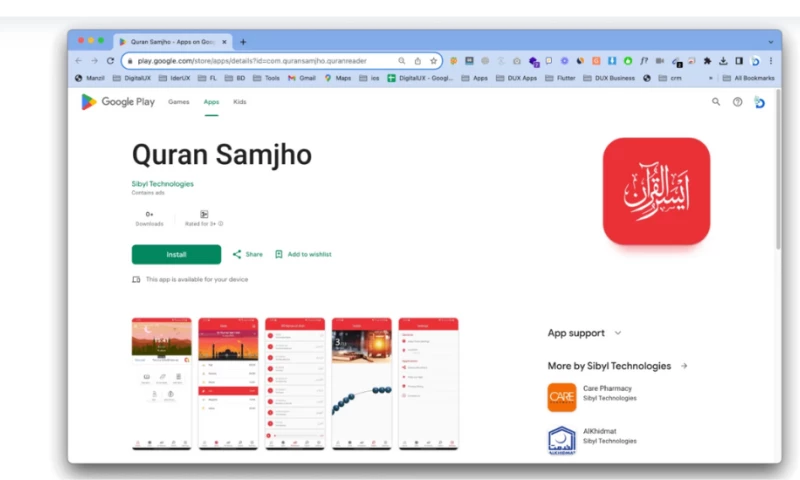Viewport: 800px width, 480px height.
Task: Click the green Install button
Action: tap(176, 254)
